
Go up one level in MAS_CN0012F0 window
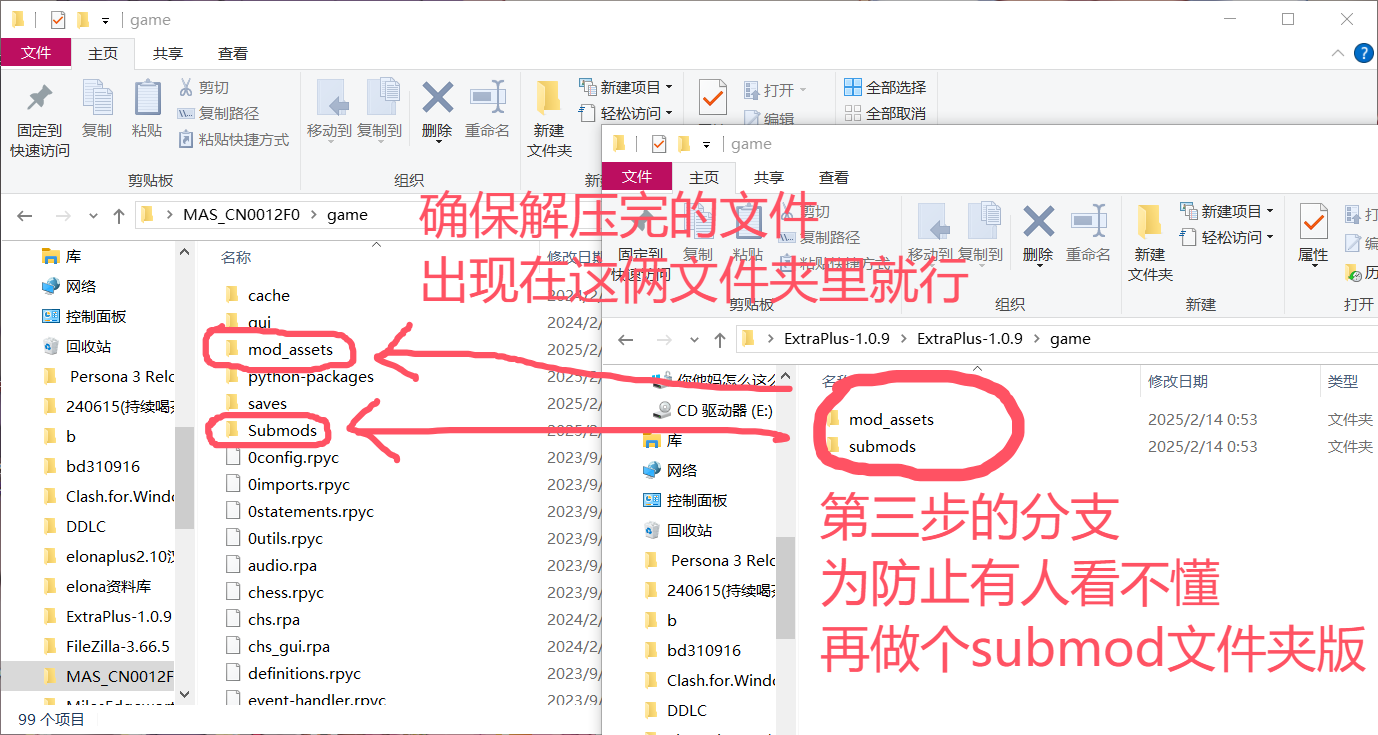click(119, 215)
